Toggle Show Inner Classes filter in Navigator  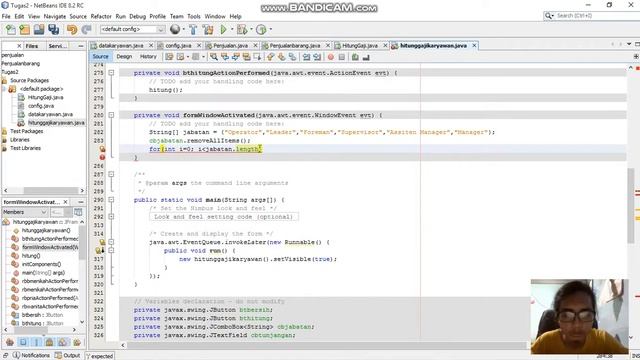pos(63,342)
